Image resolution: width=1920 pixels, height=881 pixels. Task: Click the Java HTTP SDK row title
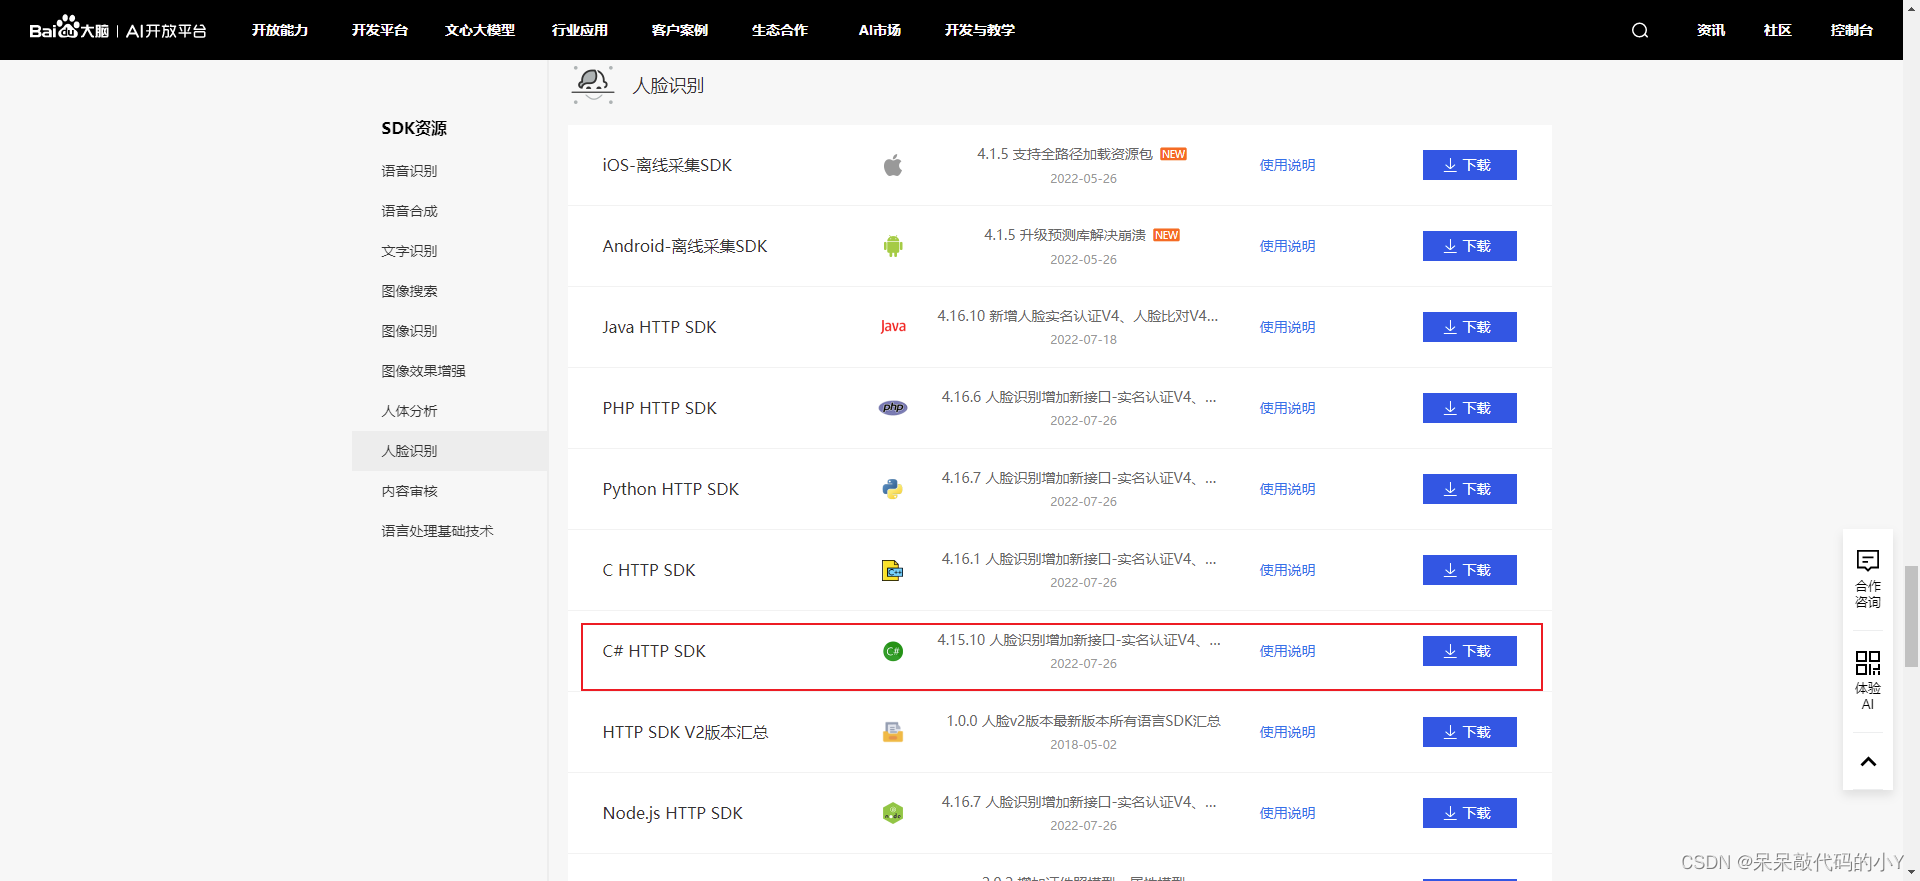[x=659, y=327]
